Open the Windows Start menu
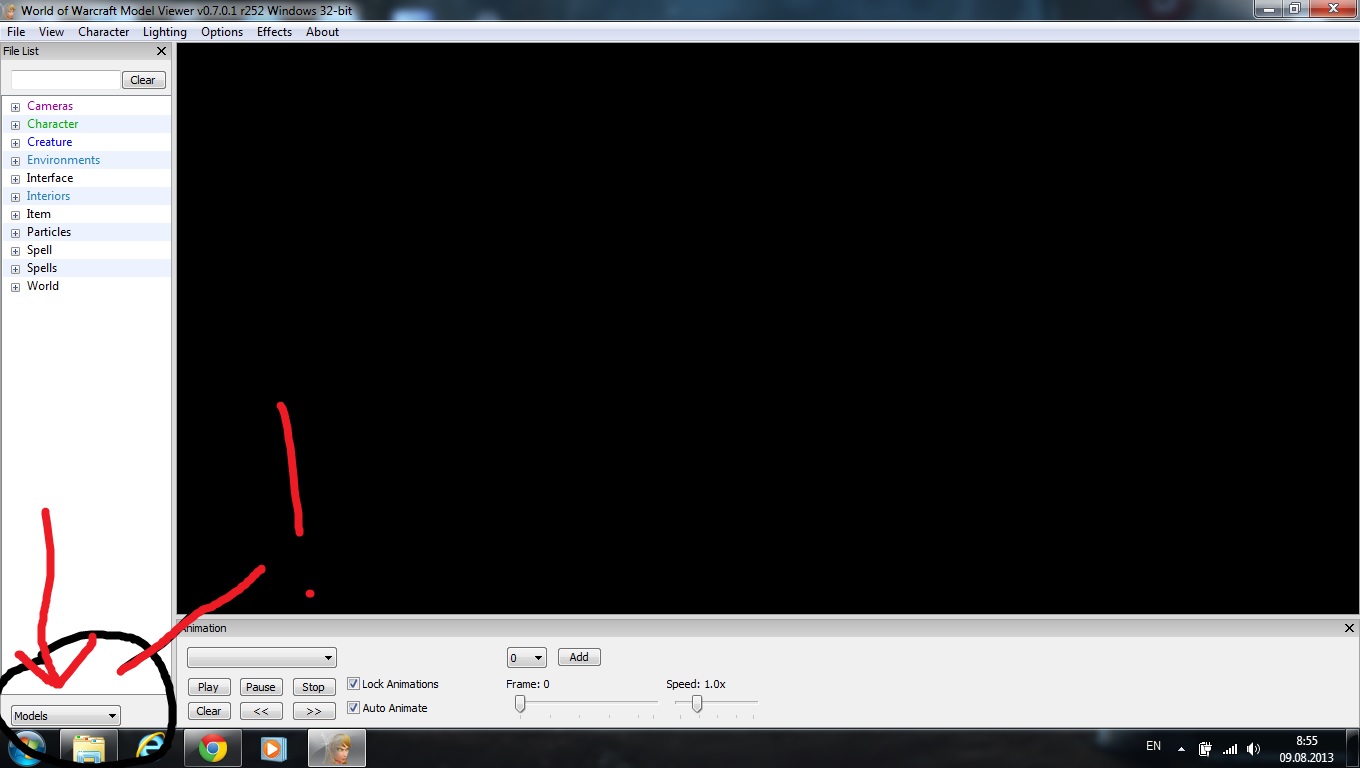The width and height of the screenshot is (1360, 768). click(26, 748)
